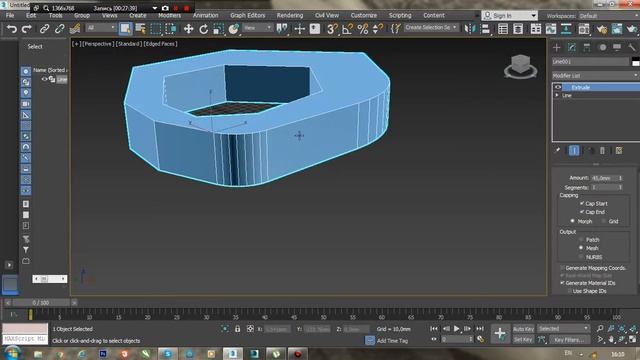This screenshot has height=360, width=640.
Task: Open the Select by Name dialog
Action: [x=140, y=29]
